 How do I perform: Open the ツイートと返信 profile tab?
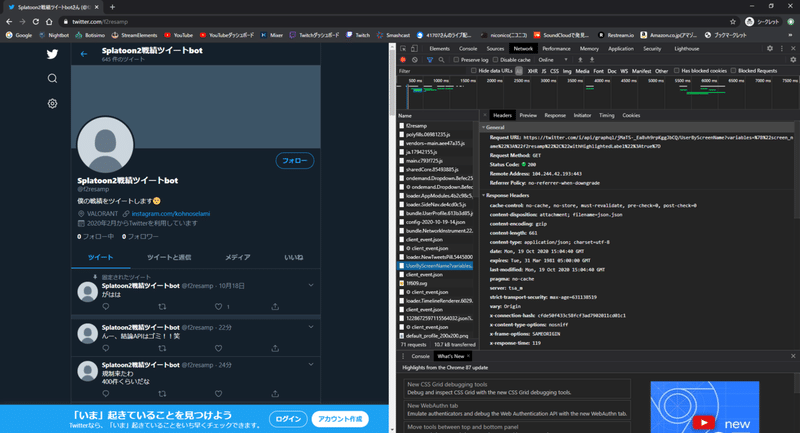[169, 258]
